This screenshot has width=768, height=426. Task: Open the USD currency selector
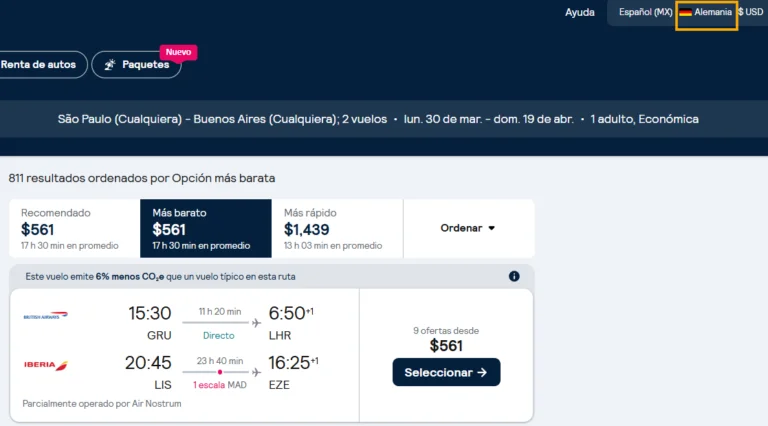[750, 12]
